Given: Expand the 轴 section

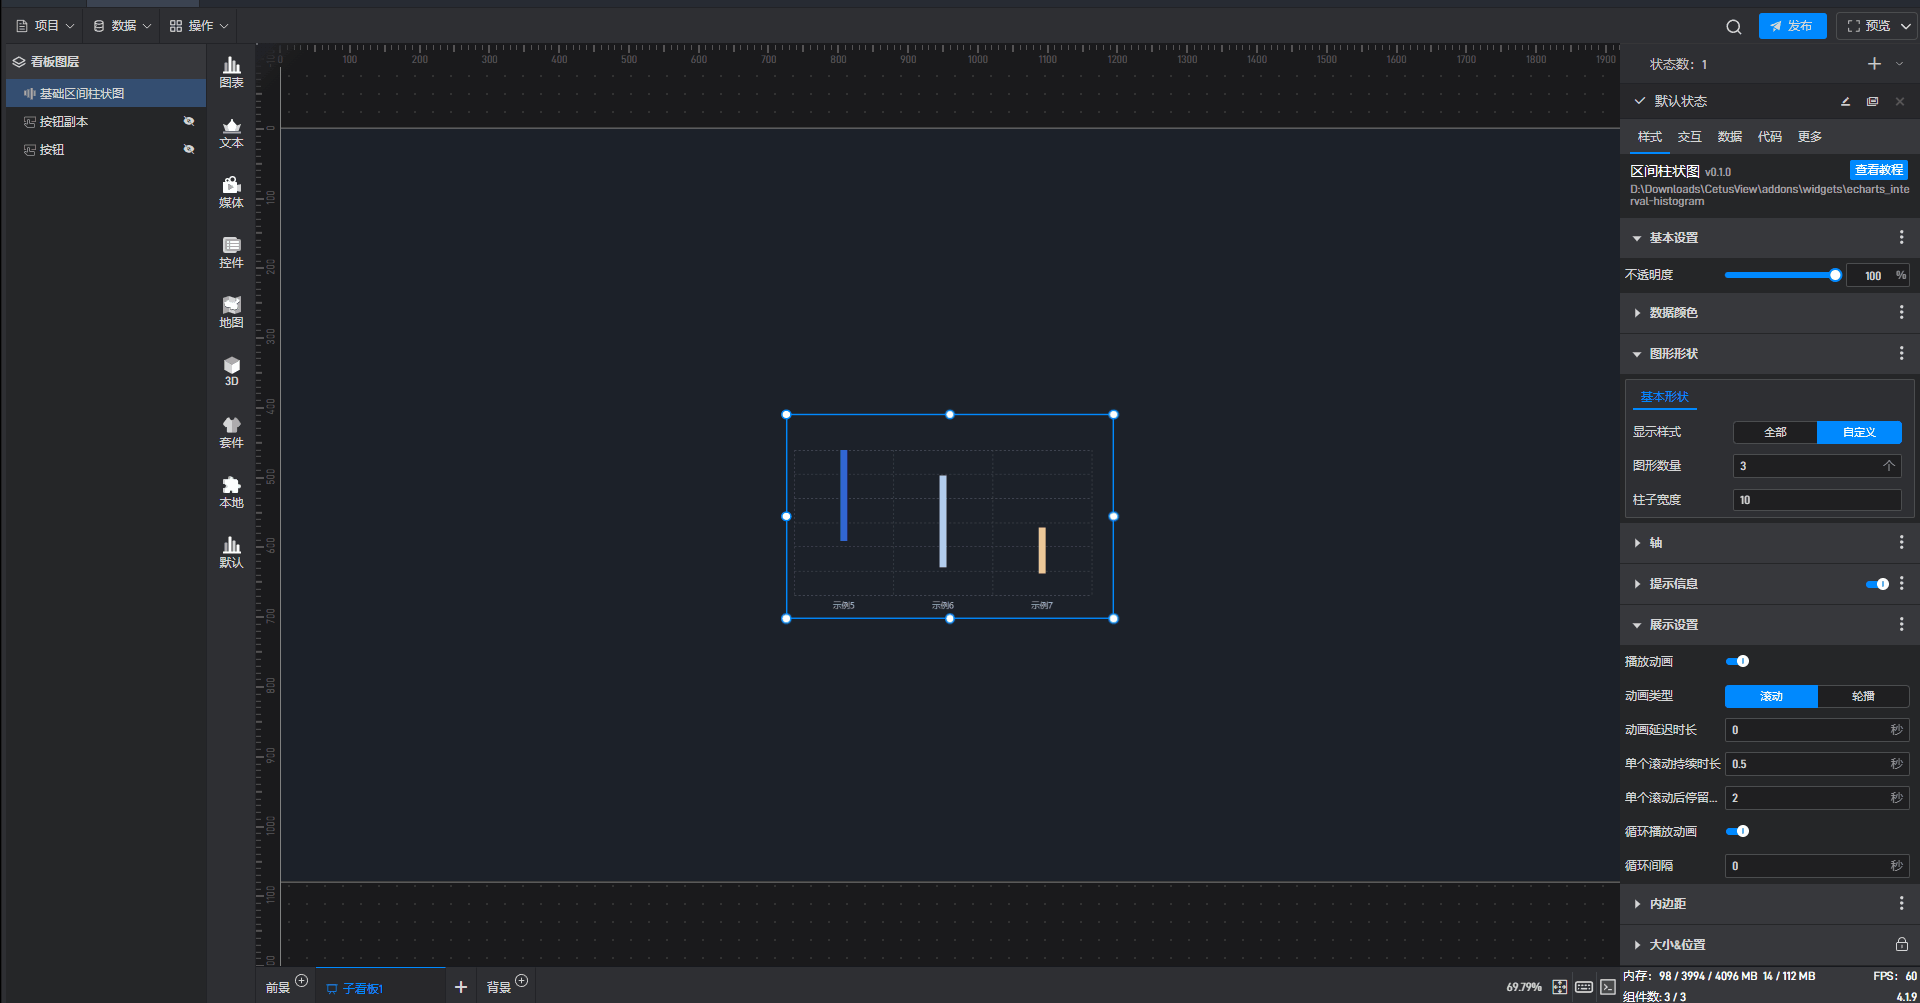Looking at the screenshot, I should pos(1637,543).
